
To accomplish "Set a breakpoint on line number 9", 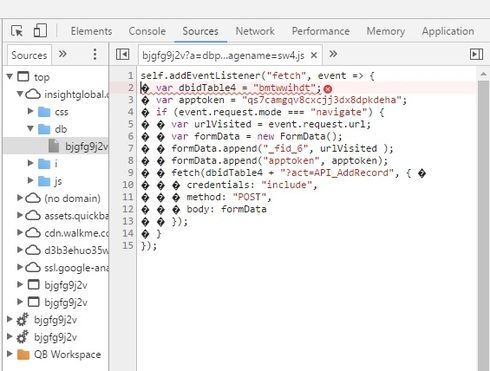I will (130, 172).
